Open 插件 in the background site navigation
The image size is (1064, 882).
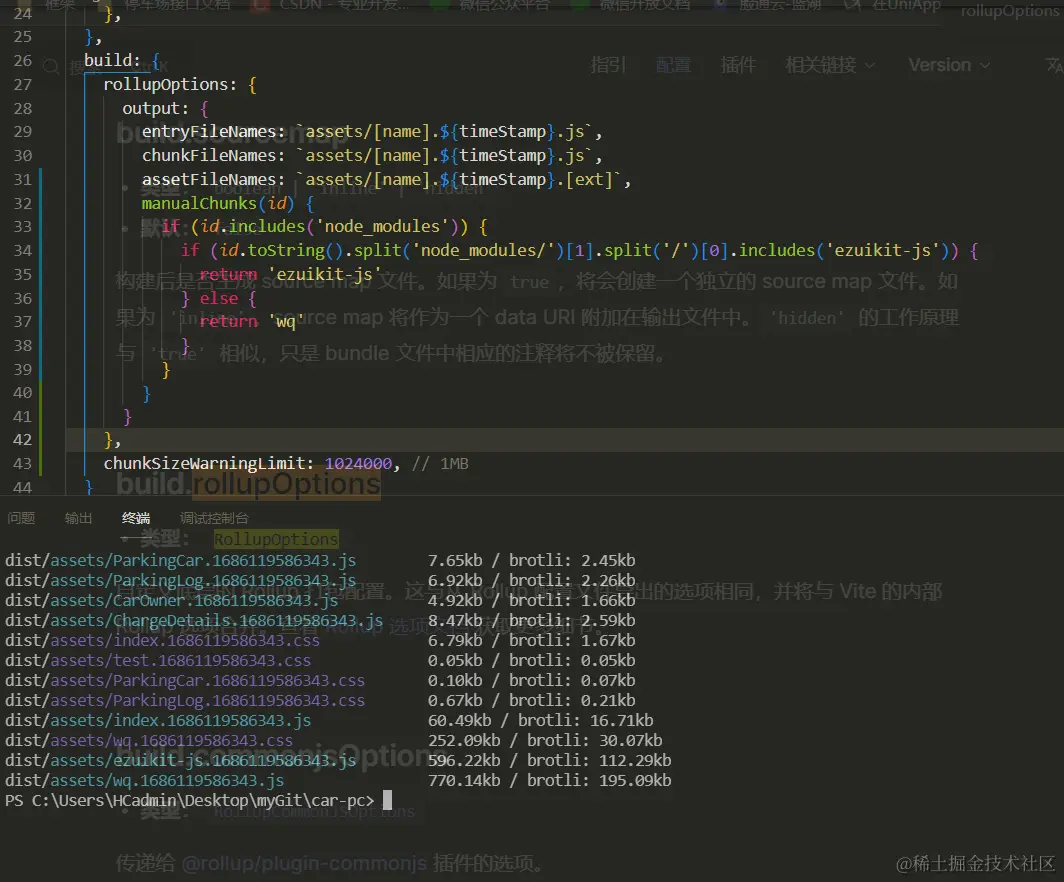tap(738, 65)
